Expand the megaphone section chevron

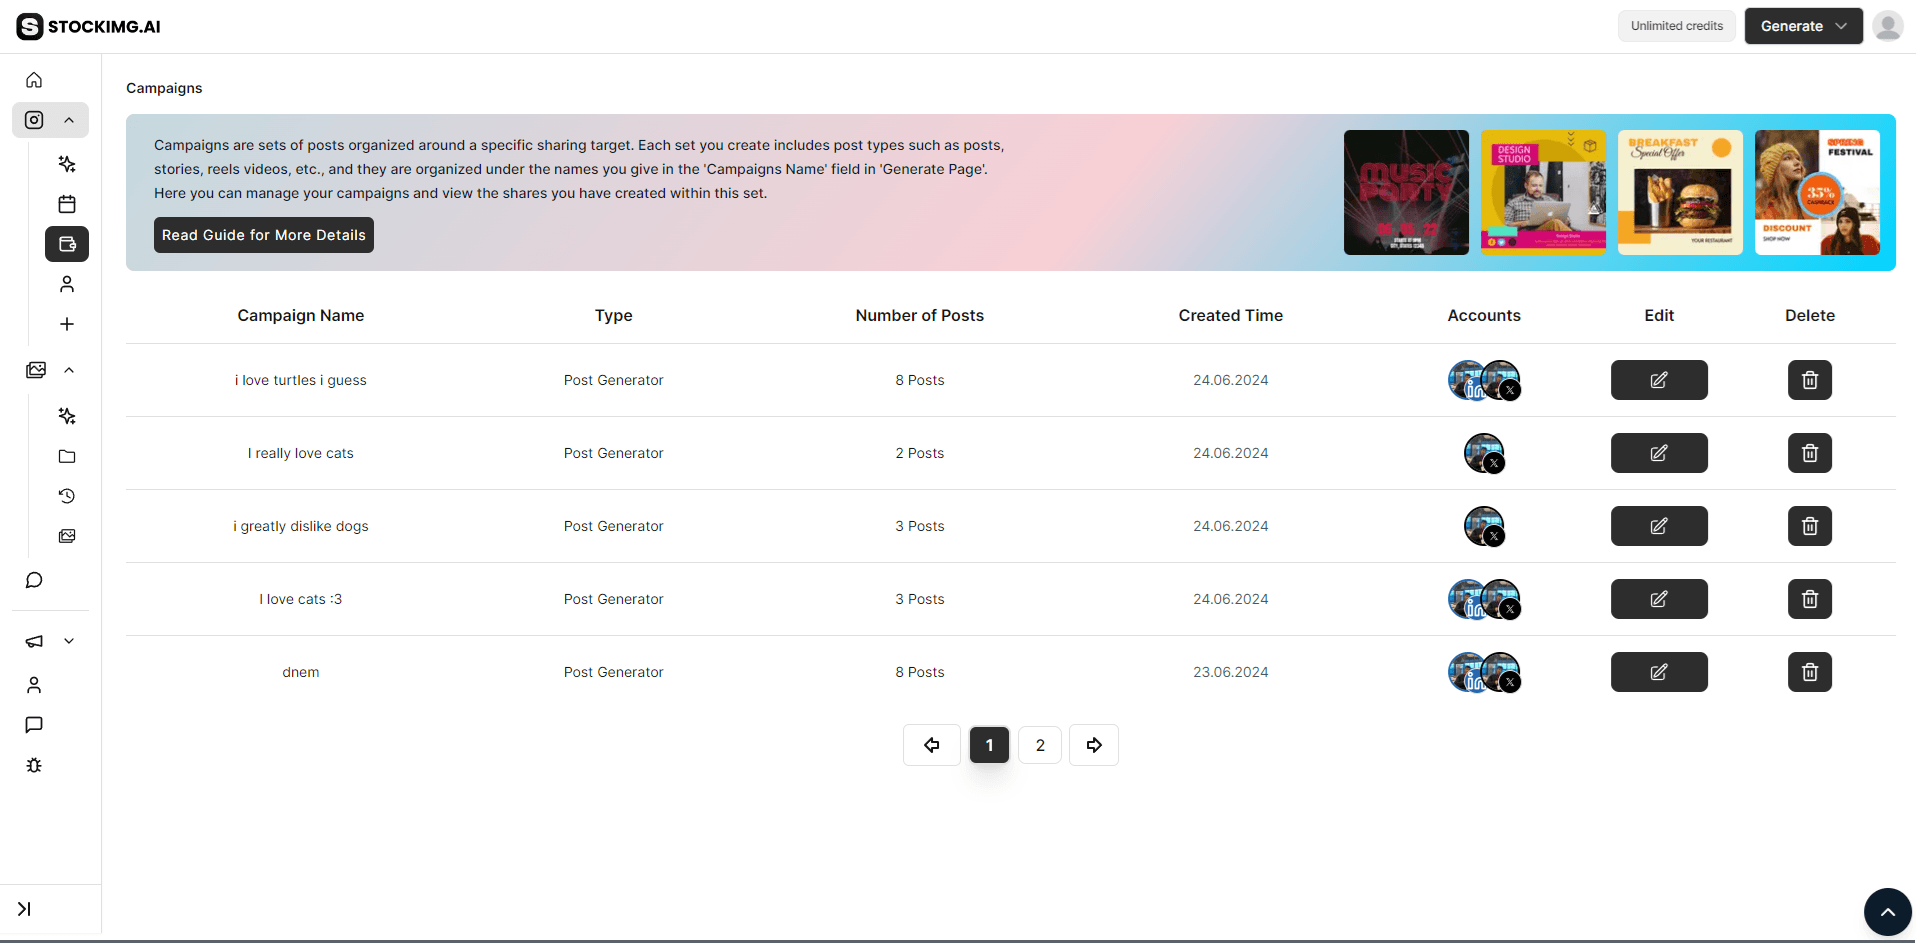(x=69, y=641)
